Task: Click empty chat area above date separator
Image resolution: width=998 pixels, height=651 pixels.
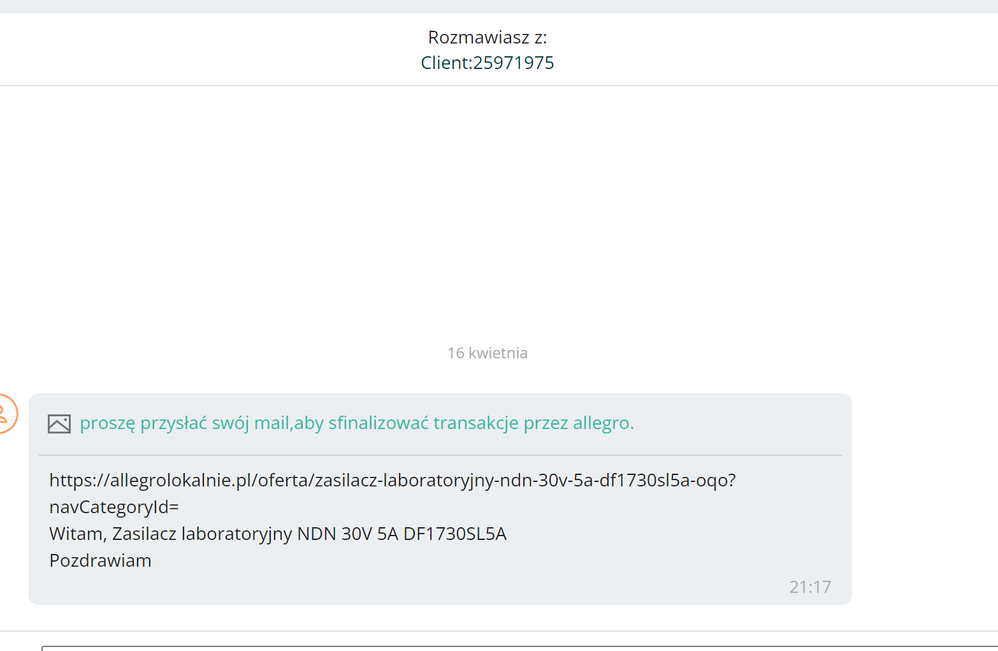Action: coord(487,210)
